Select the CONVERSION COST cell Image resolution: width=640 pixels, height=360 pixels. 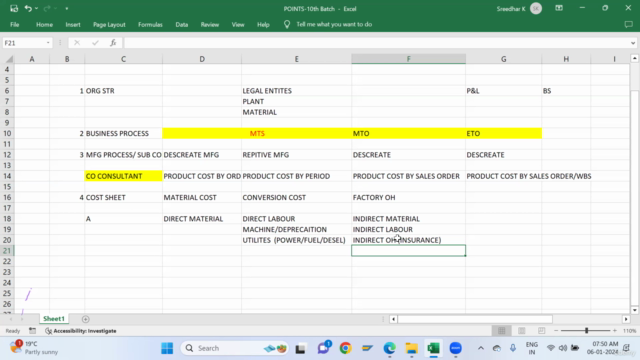[x=296, y=197]
